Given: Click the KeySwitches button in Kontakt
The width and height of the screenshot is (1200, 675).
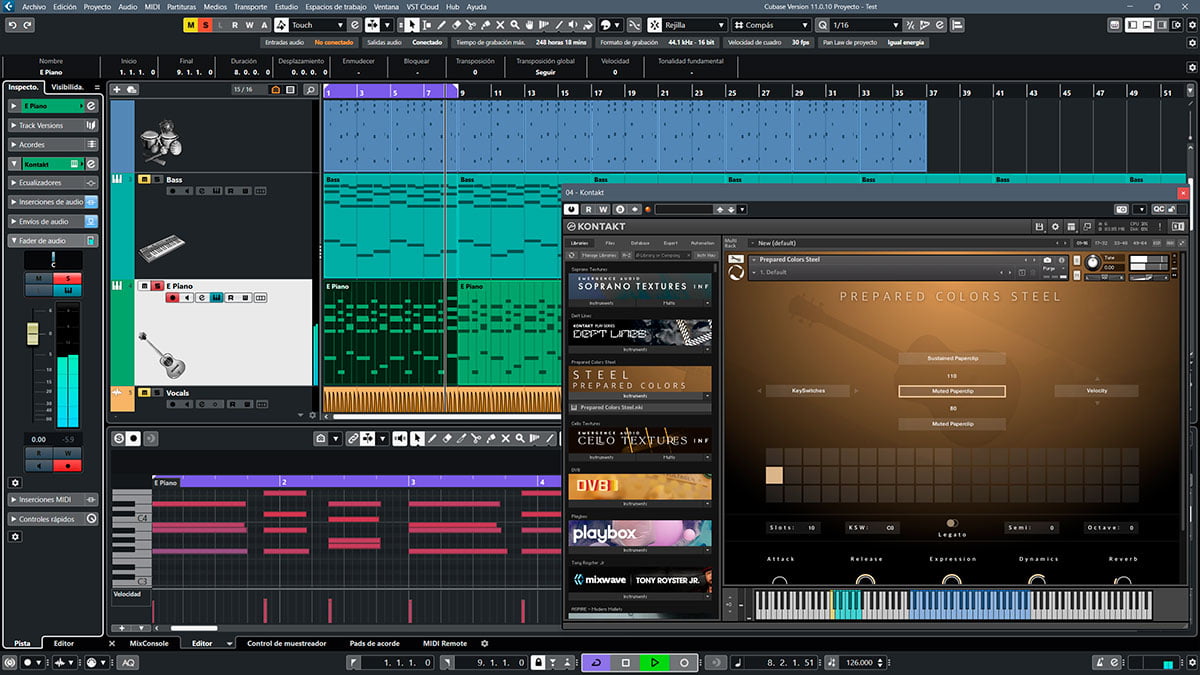Looking at the screenshot, I should [808, 390].
